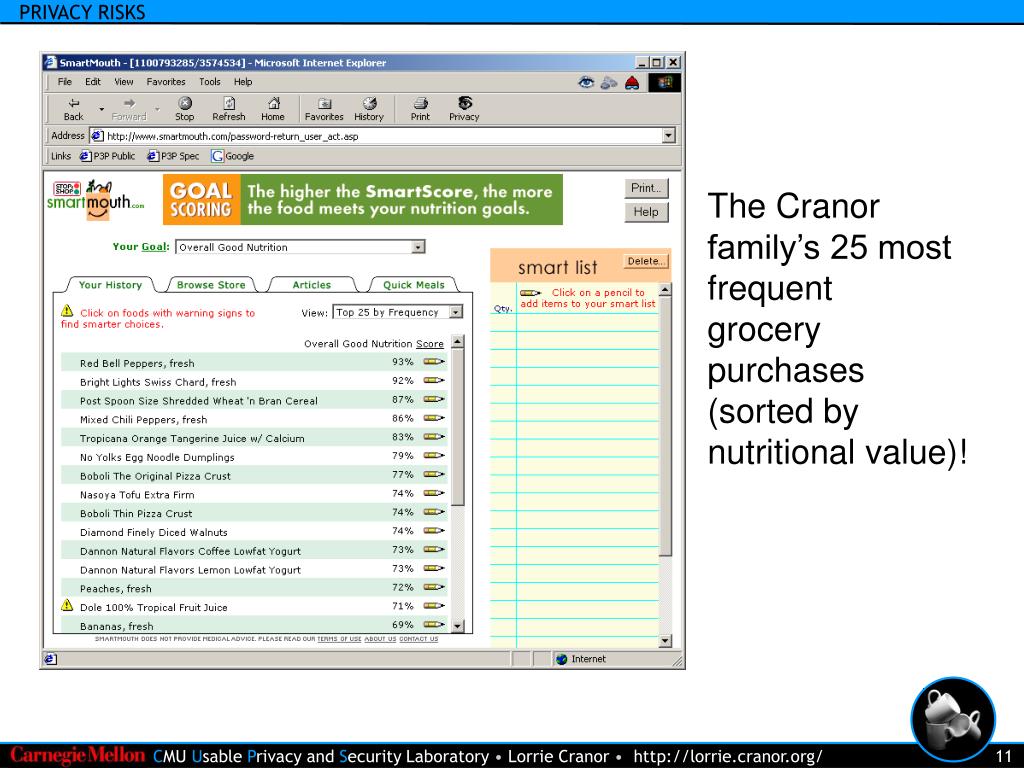Click the page Help button
The image size is (1024, 768).
tap(646, 212)
